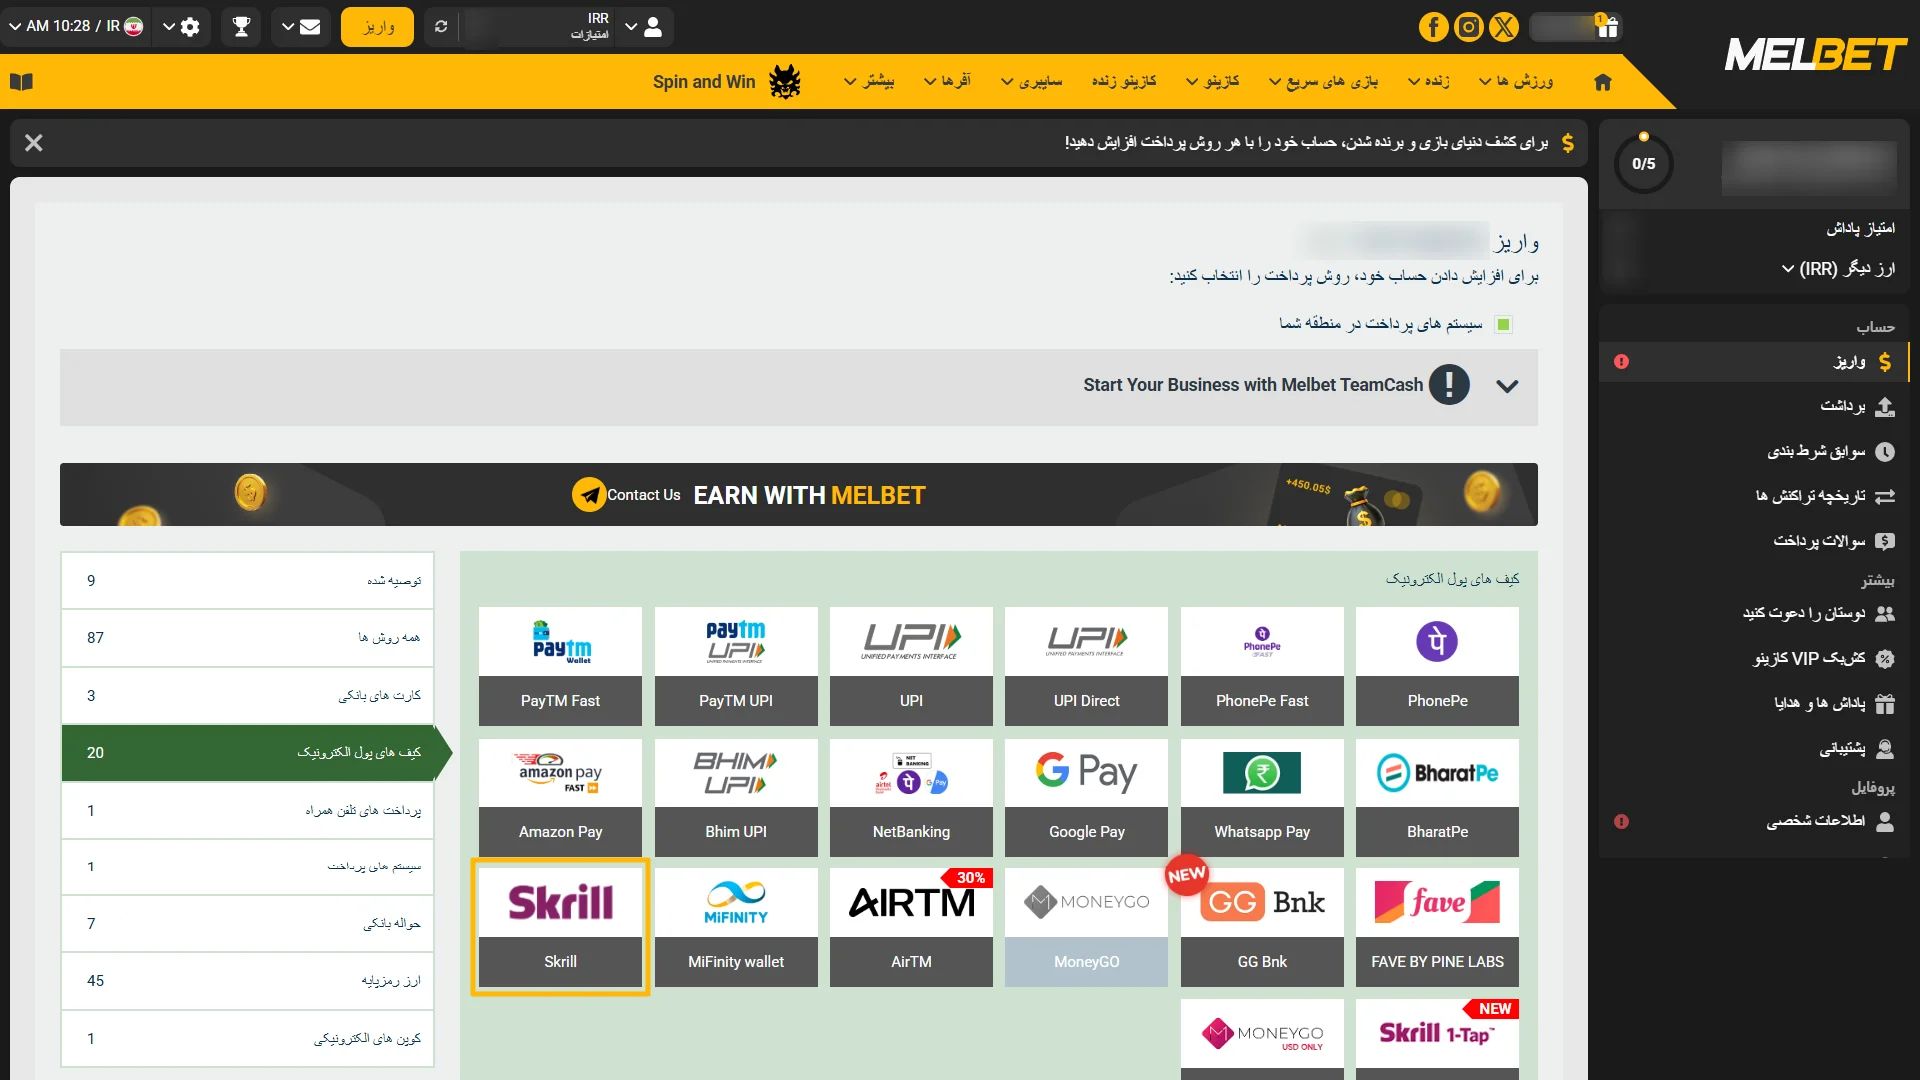Image resolution: width=1920 pixels, height=1080 pixels.
Task: Expand the کازینو casino menu
Action: tap(1212, 81)
